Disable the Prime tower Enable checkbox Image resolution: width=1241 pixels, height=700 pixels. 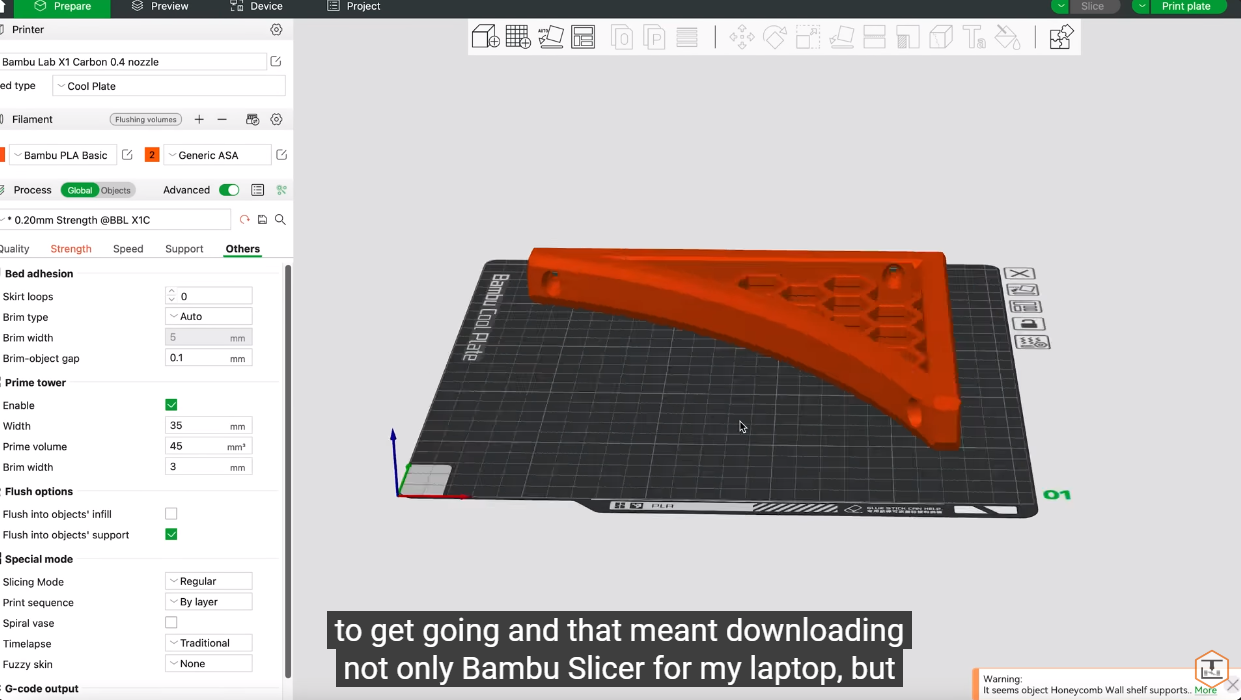(171, 405)
